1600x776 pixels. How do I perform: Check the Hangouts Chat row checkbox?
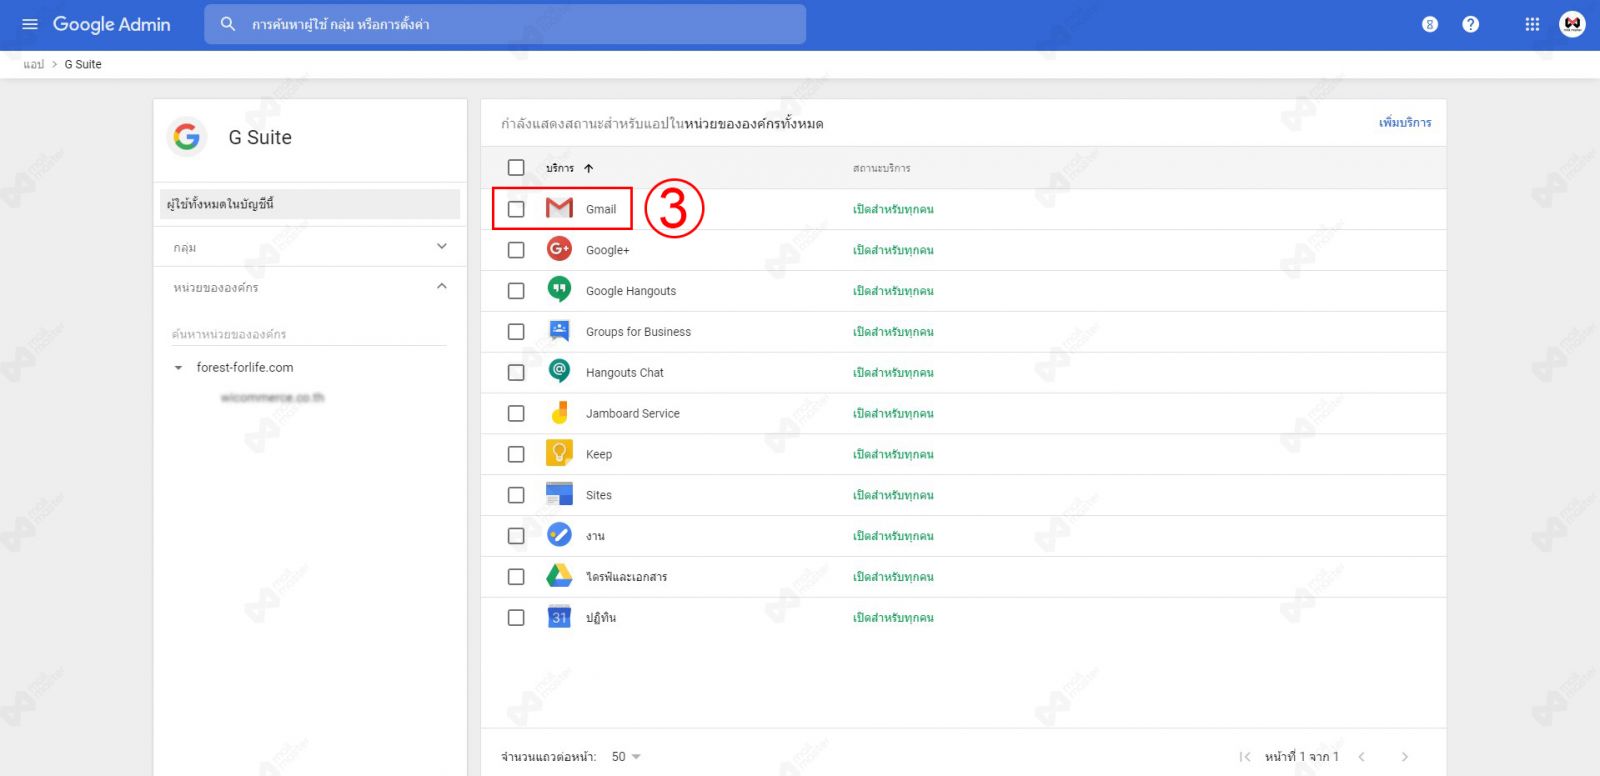click(516, 373)
